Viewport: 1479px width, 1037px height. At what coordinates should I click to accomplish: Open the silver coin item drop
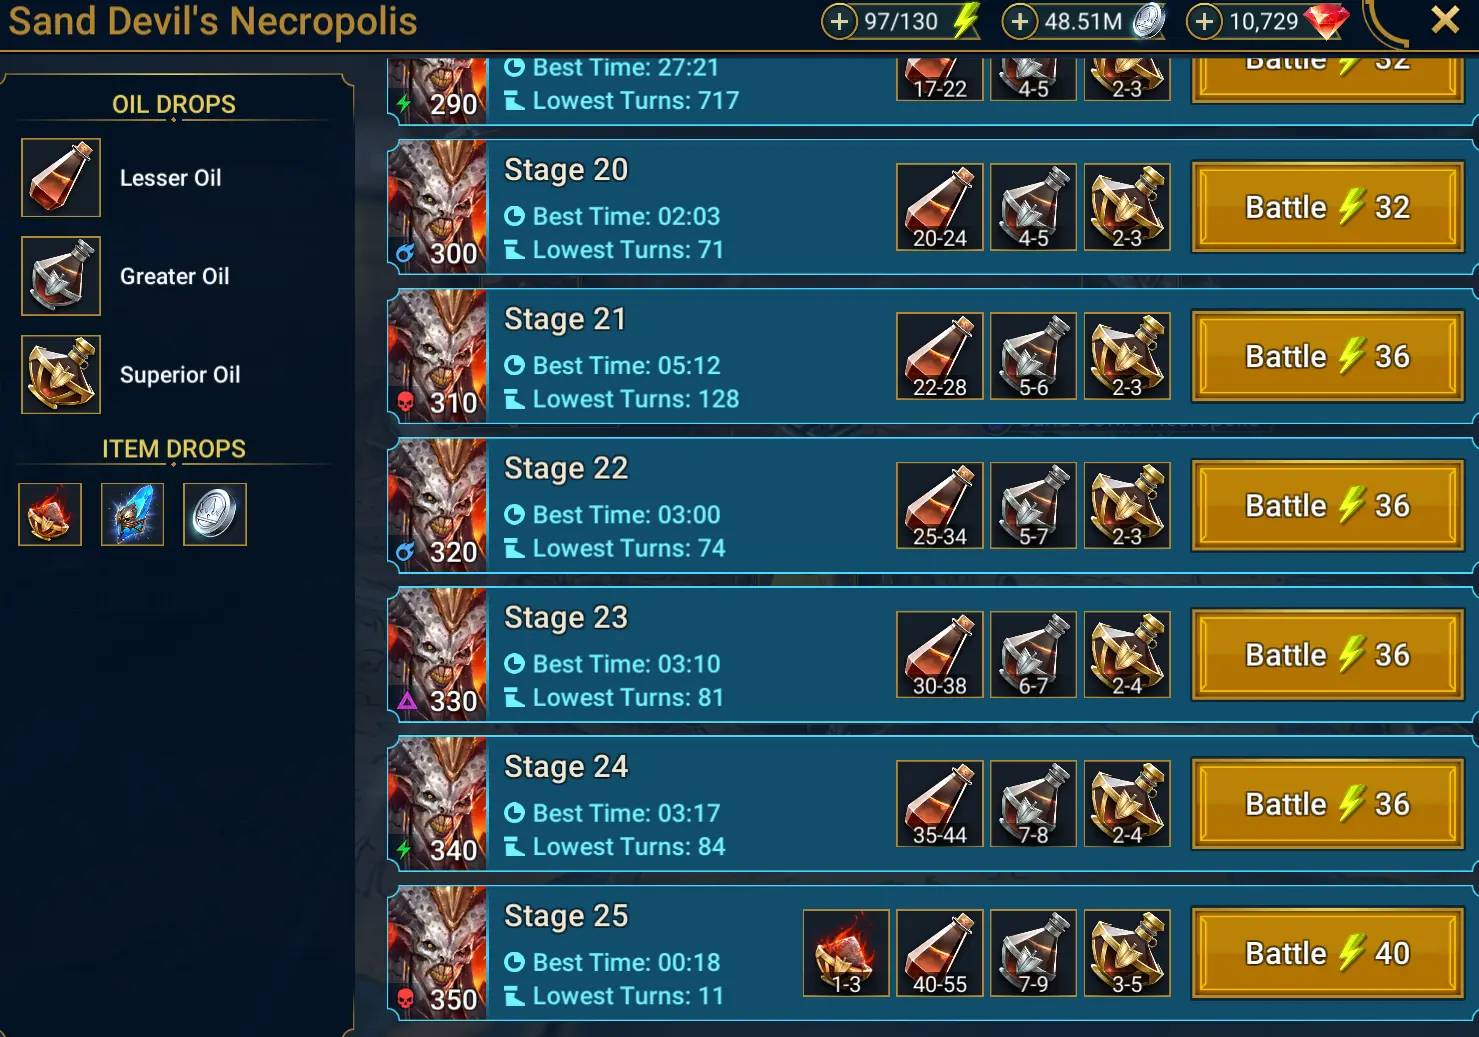[214, 514]
